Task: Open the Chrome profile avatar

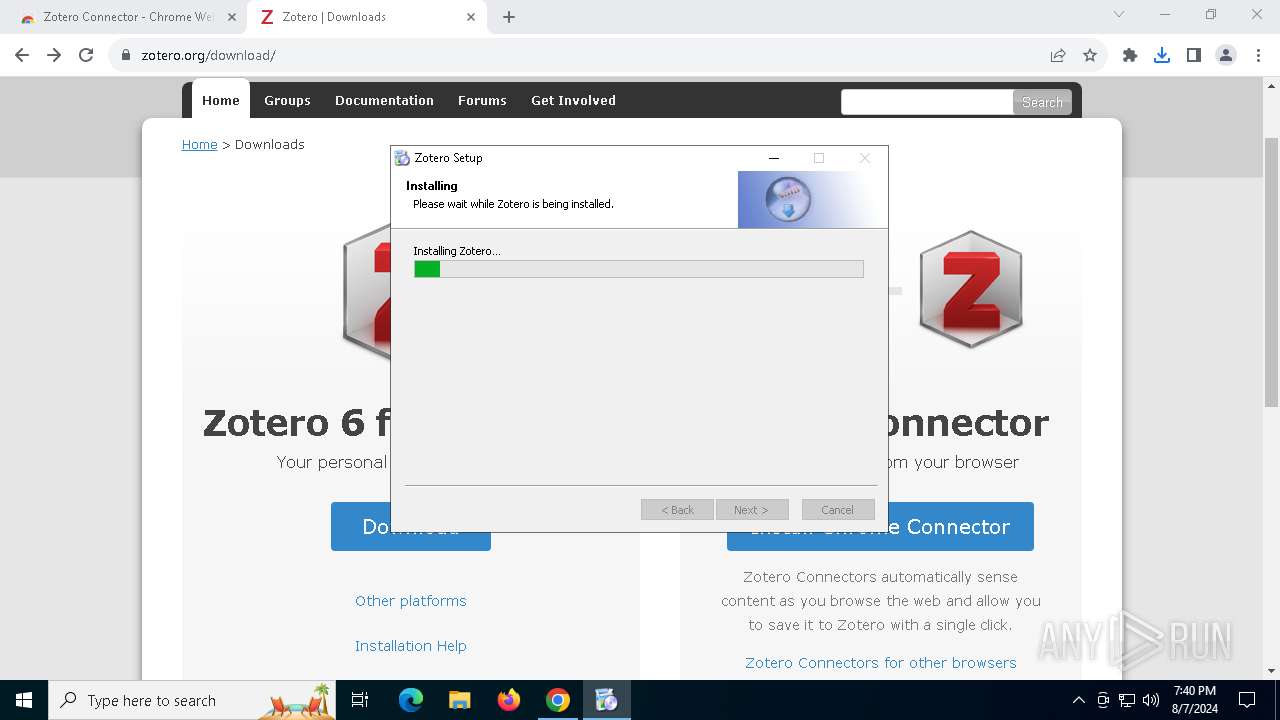Action: (x=1226, y=55)
